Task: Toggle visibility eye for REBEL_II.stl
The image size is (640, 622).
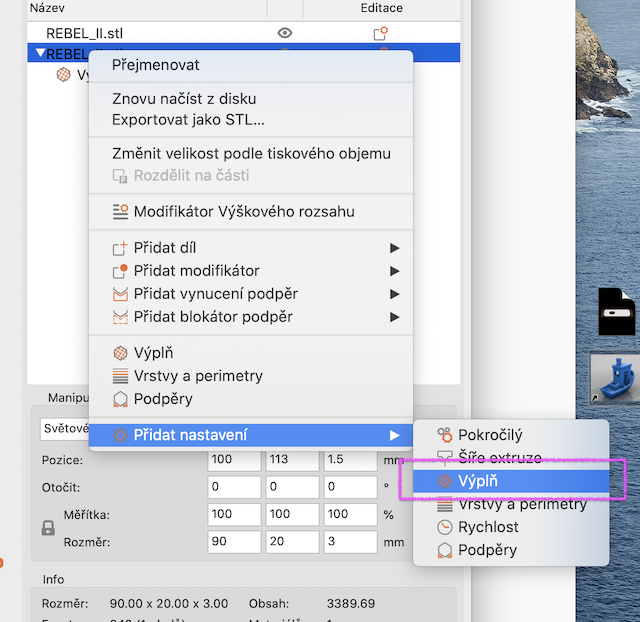Action: coord(285,33)
